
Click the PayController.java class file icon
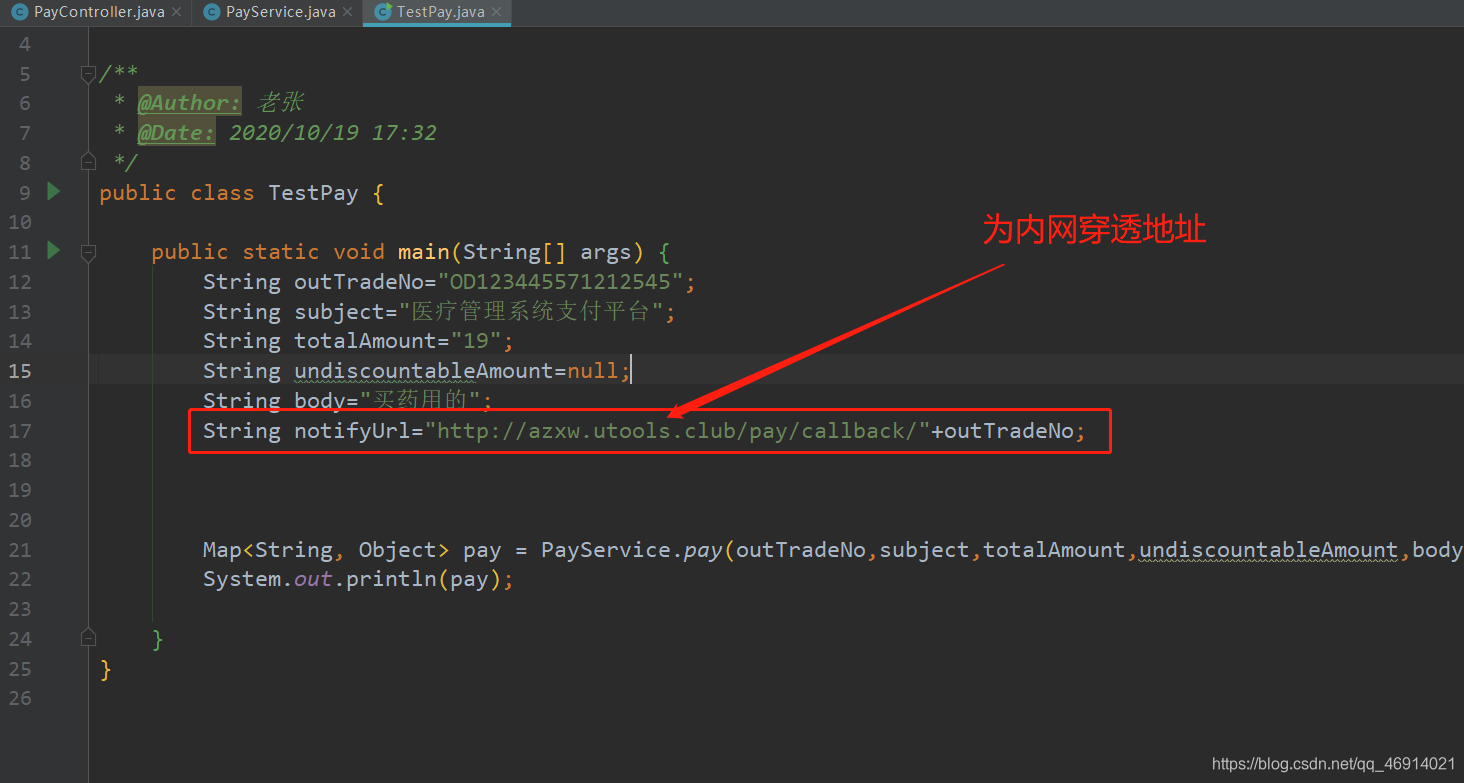[19, 12]
